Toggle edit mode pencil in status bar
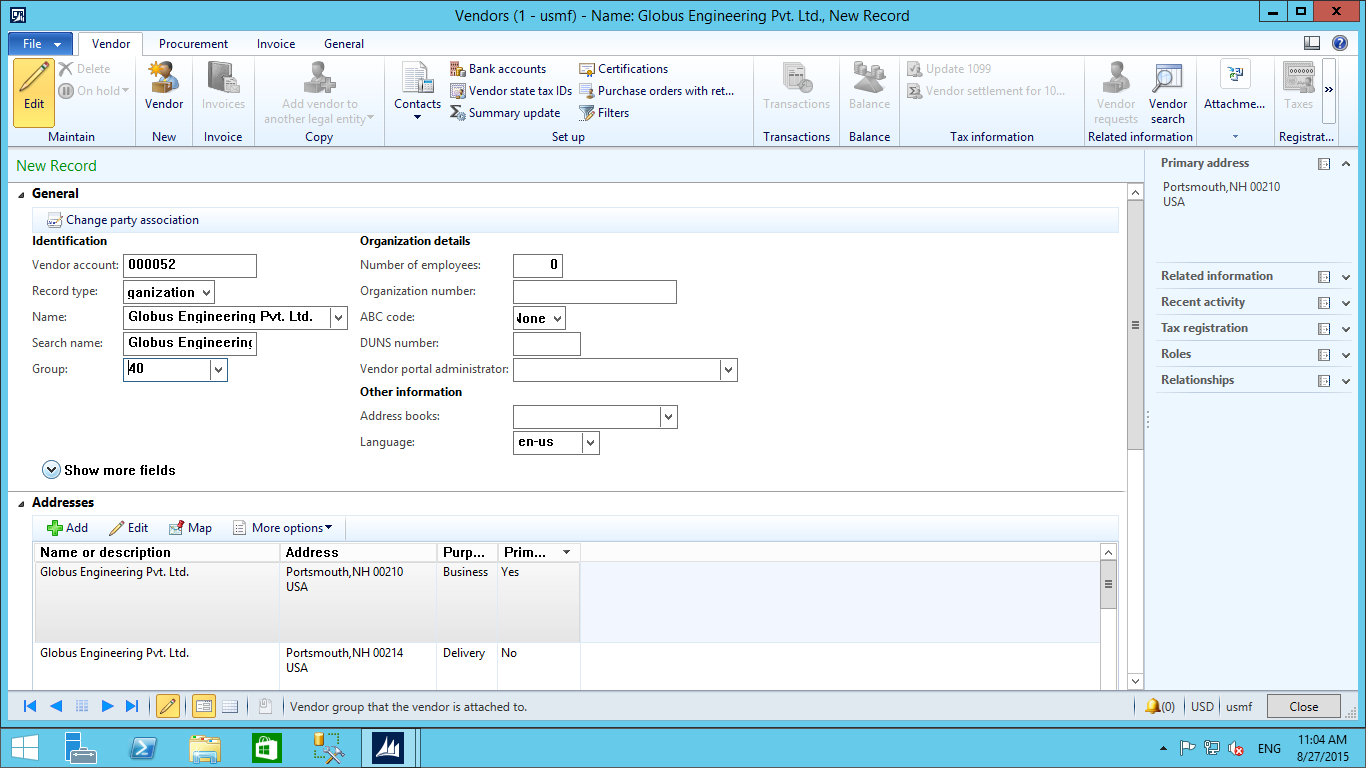The height and width of the screenshot is (768, 1366). tap(168, 706)
